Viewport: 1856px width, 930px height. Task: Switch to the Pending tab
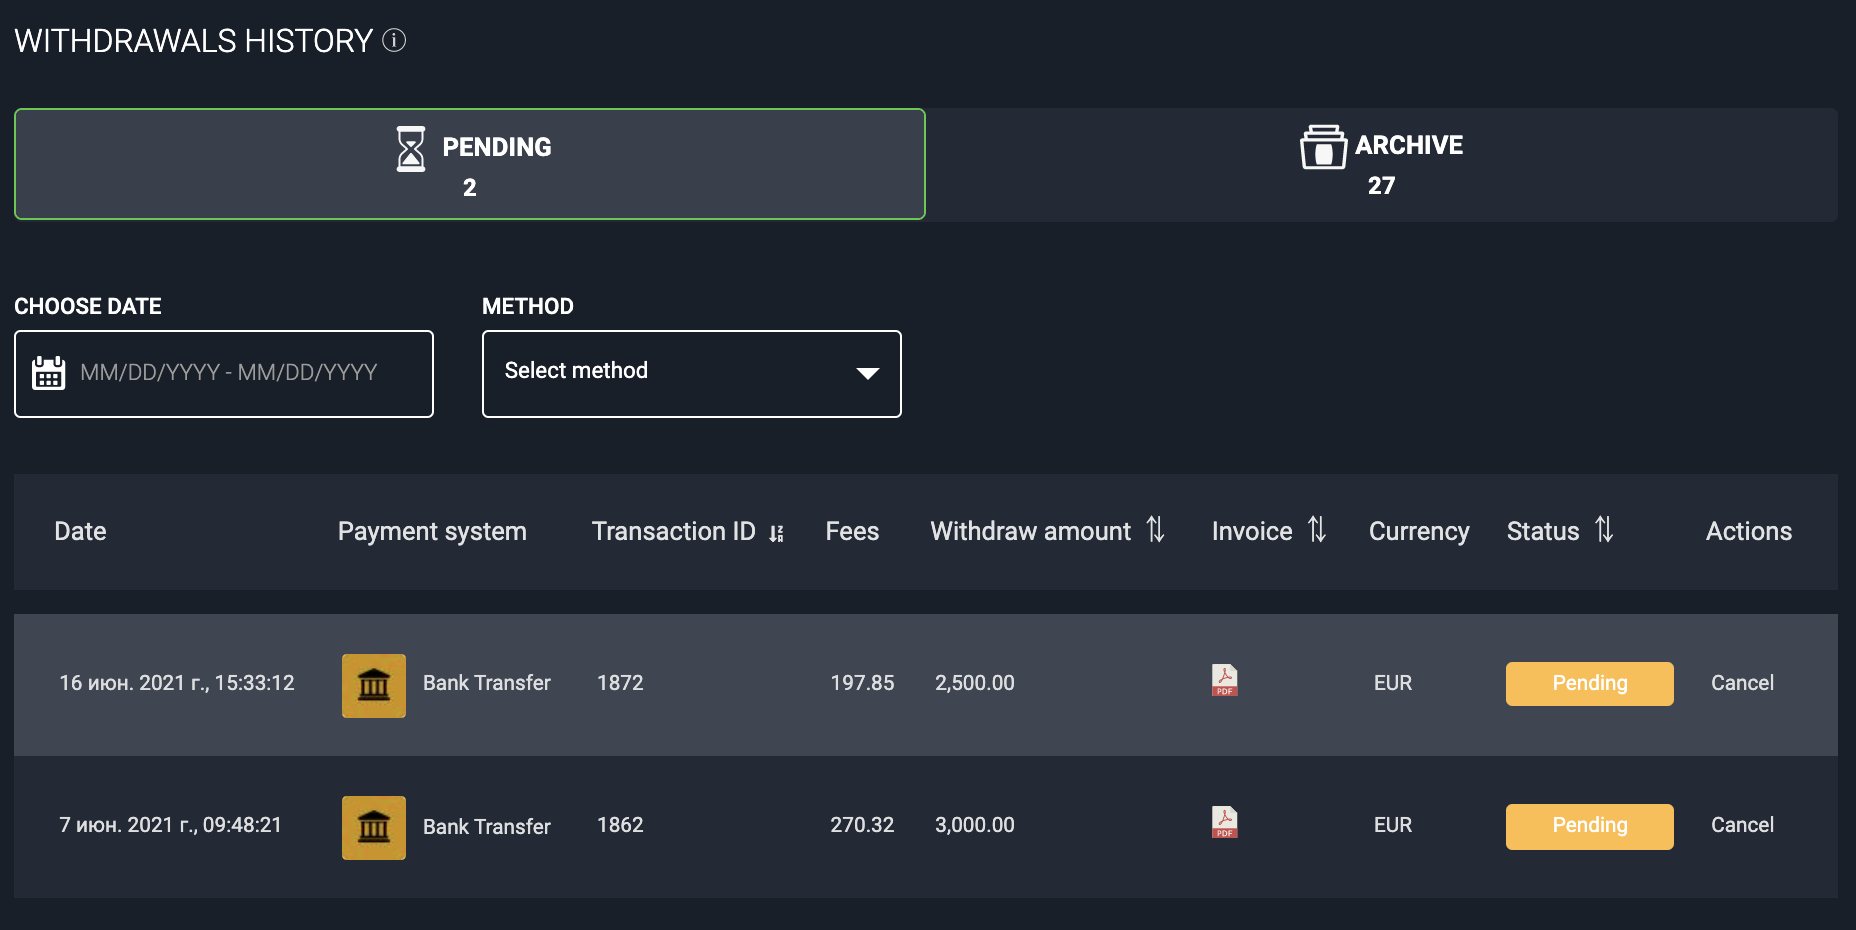(470, 164)
